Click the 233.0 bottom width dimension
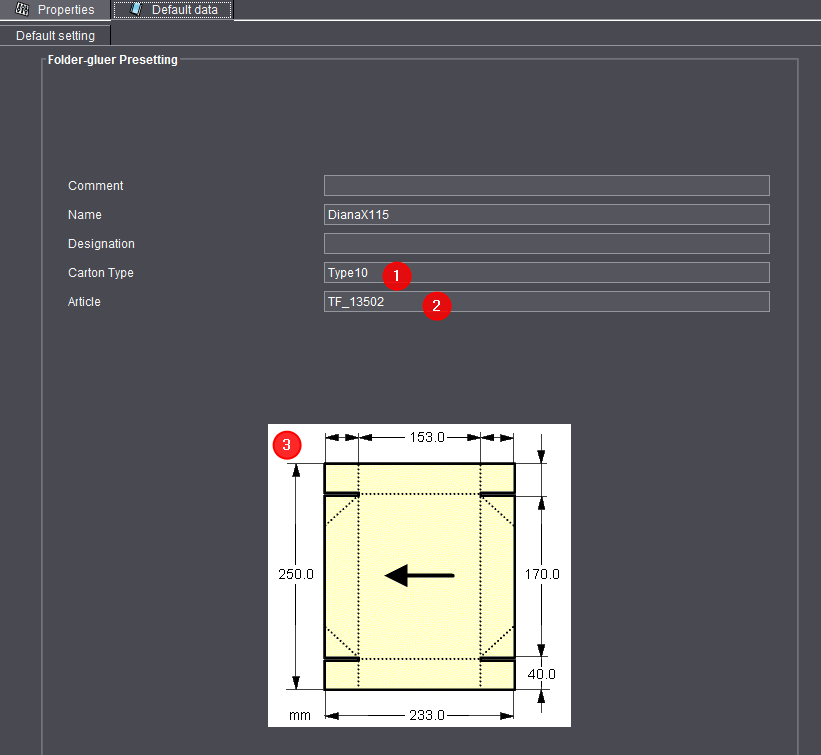This screenshot has height=755, width=821. (x=420, y=716)
